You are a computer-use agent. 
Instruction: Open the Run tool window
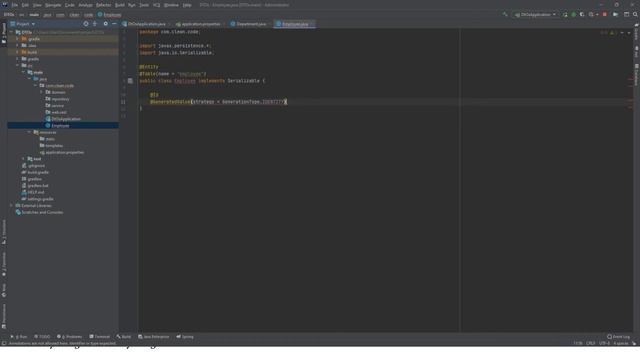[19, 337]
